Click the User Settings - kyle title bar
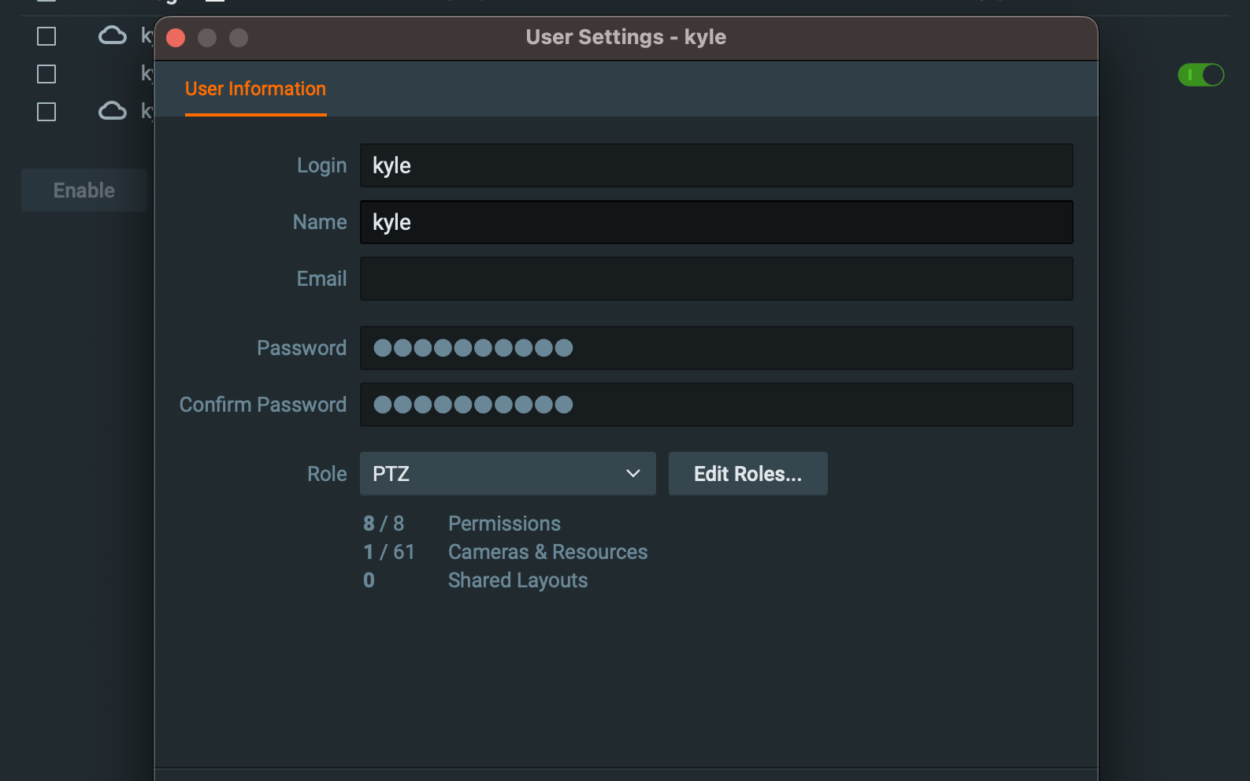 tap(626, 38)
